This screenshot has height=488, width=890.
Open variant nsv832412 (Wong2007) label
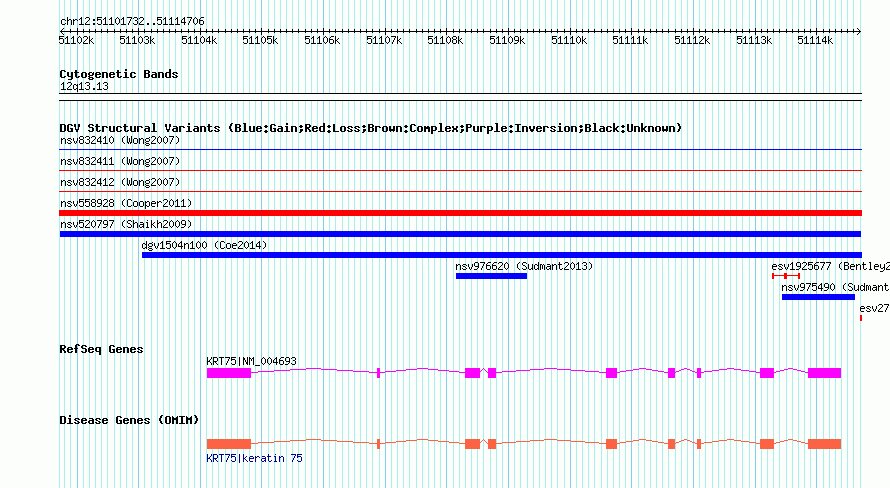pos(120,183)
